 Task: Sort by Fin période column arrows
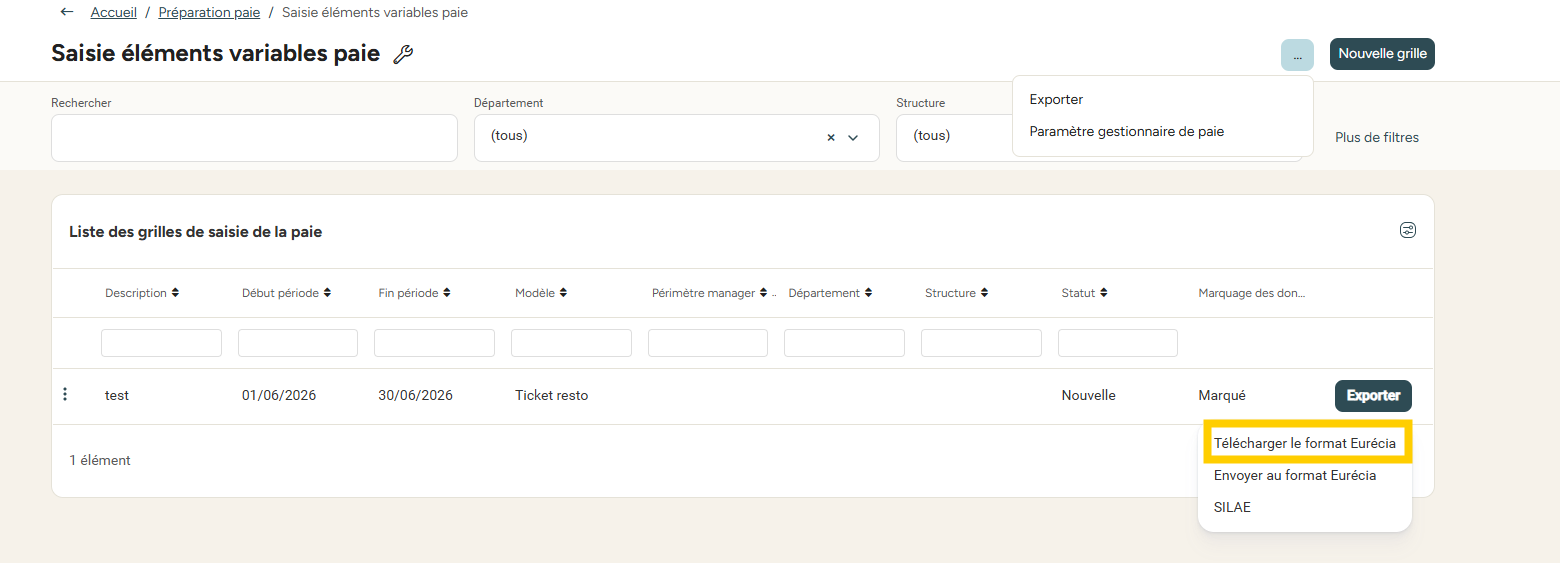click(x=447, y=293)
